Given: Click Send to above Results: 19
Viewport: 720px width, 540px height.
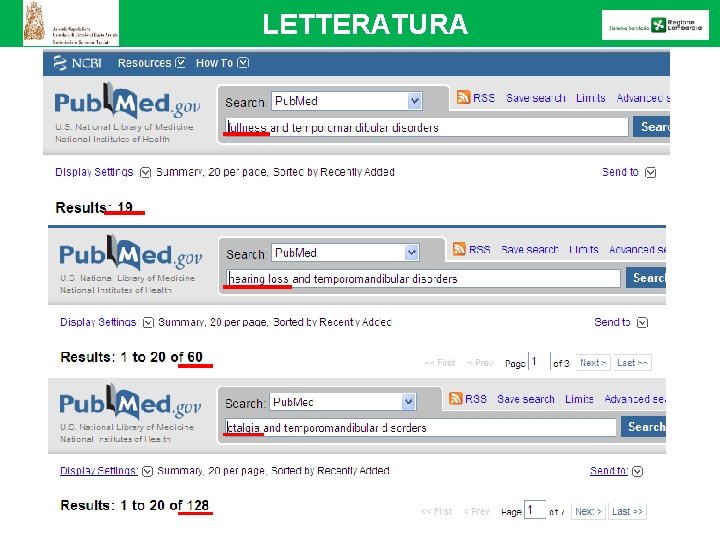Looking at the screenshot, I should pyautogui.click(x=620, y=172).
